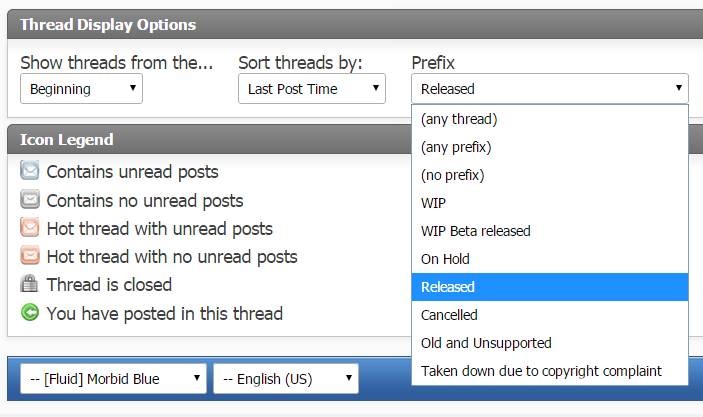This screenshot has width=703, height=417.
Task: Click the green 'You have posted' arrow icon
Action: [30, 313]
